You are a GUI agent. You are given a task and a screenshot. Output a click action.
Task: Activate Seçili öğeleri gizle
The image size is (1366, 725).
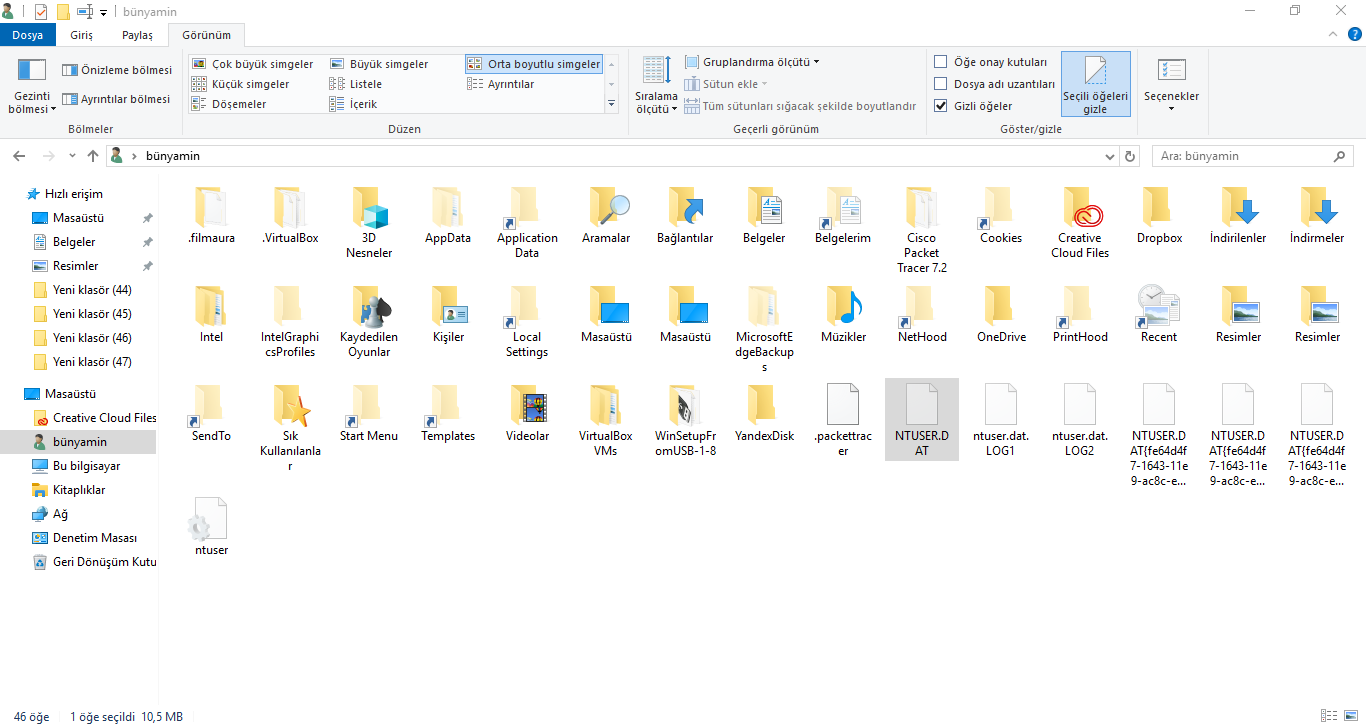point(1095,84)
